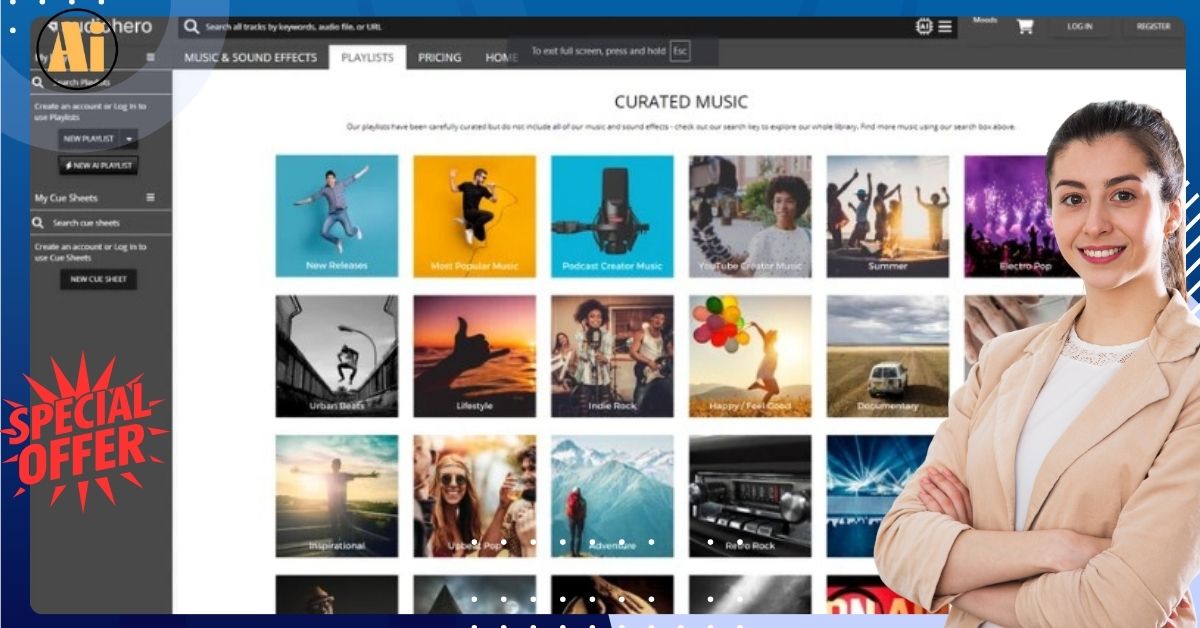Open the Upbeat Pop playlist

click(474, 496)
